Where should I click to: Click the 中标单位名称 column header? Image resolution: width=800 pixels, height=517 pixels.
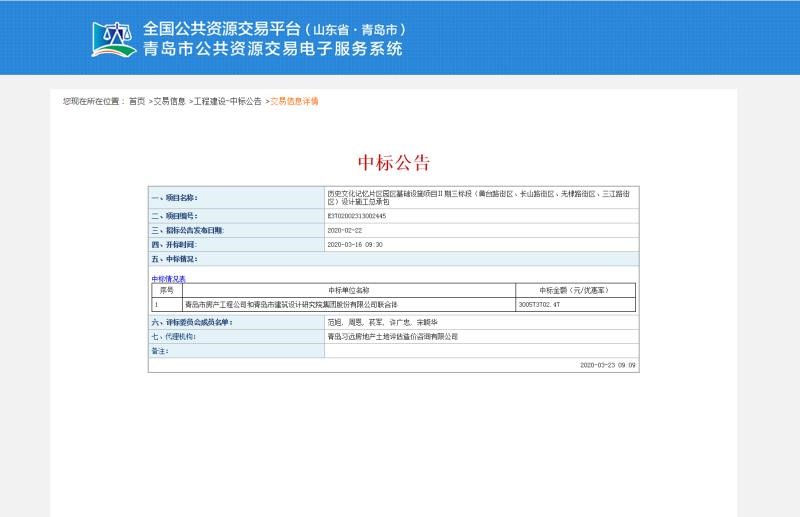click(x=348, y=290)
